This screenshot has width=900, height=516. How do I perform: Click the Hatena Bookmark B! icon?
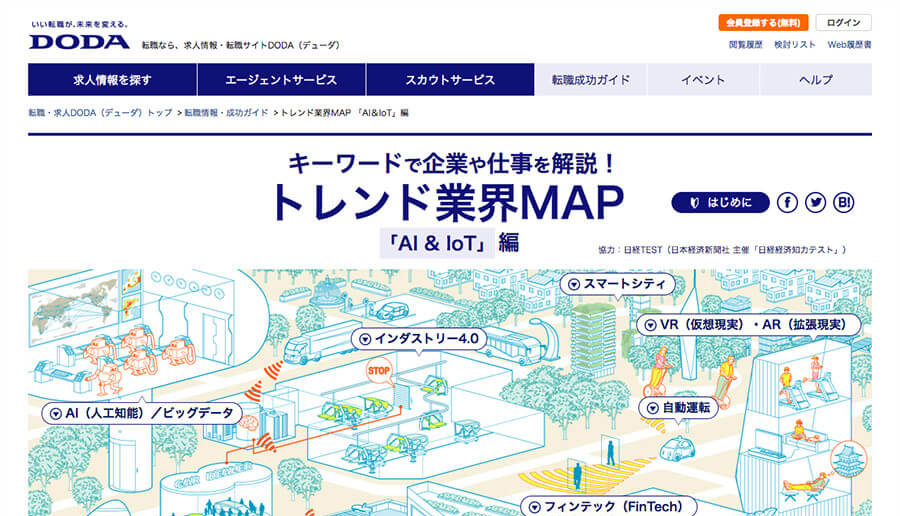pos(843,203)
